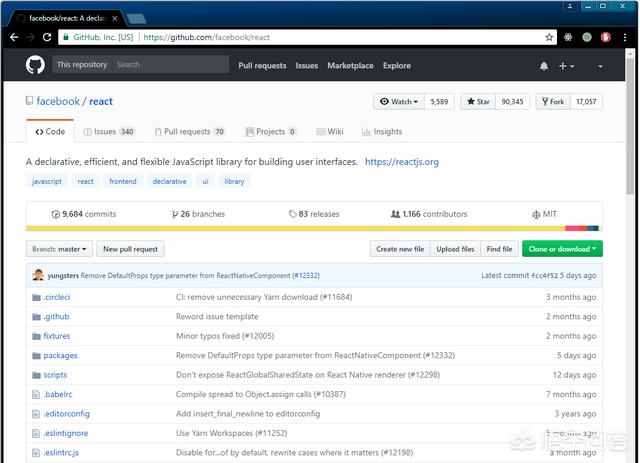
Task: Select the frontend topic tag
Action: click(x=123, y=181)
